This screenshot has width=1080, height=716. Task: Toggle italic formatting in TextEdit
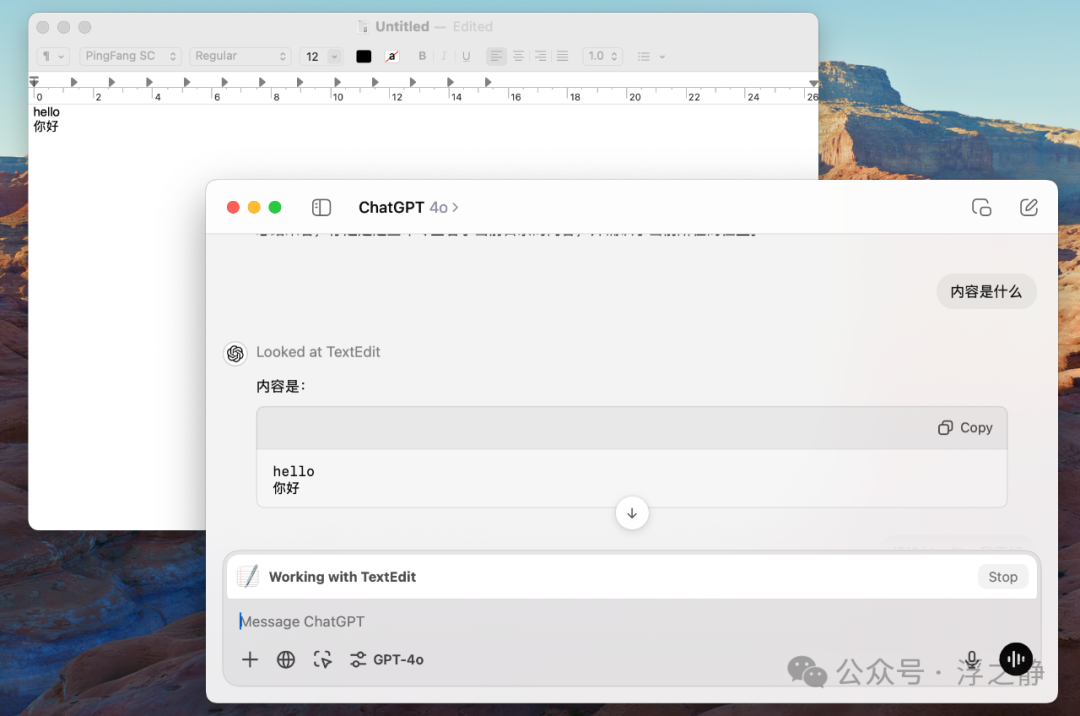coord(444,56)
